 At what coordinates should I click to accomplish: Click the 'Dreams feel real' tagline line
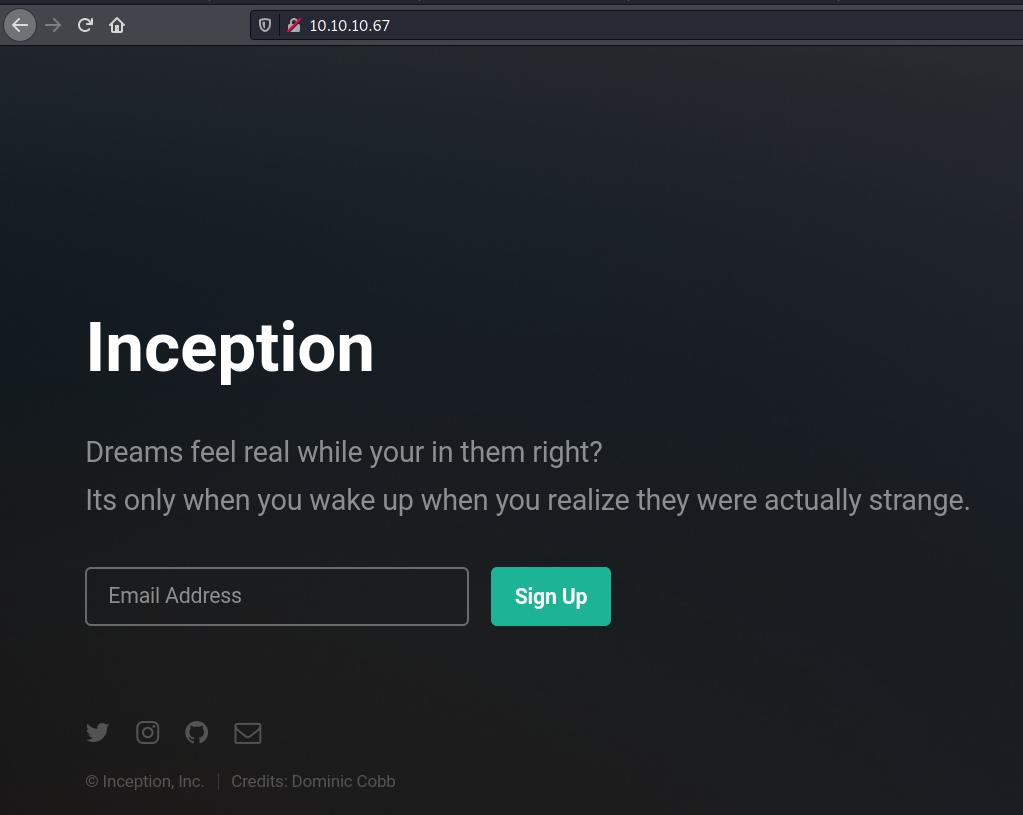pos(344,452)
